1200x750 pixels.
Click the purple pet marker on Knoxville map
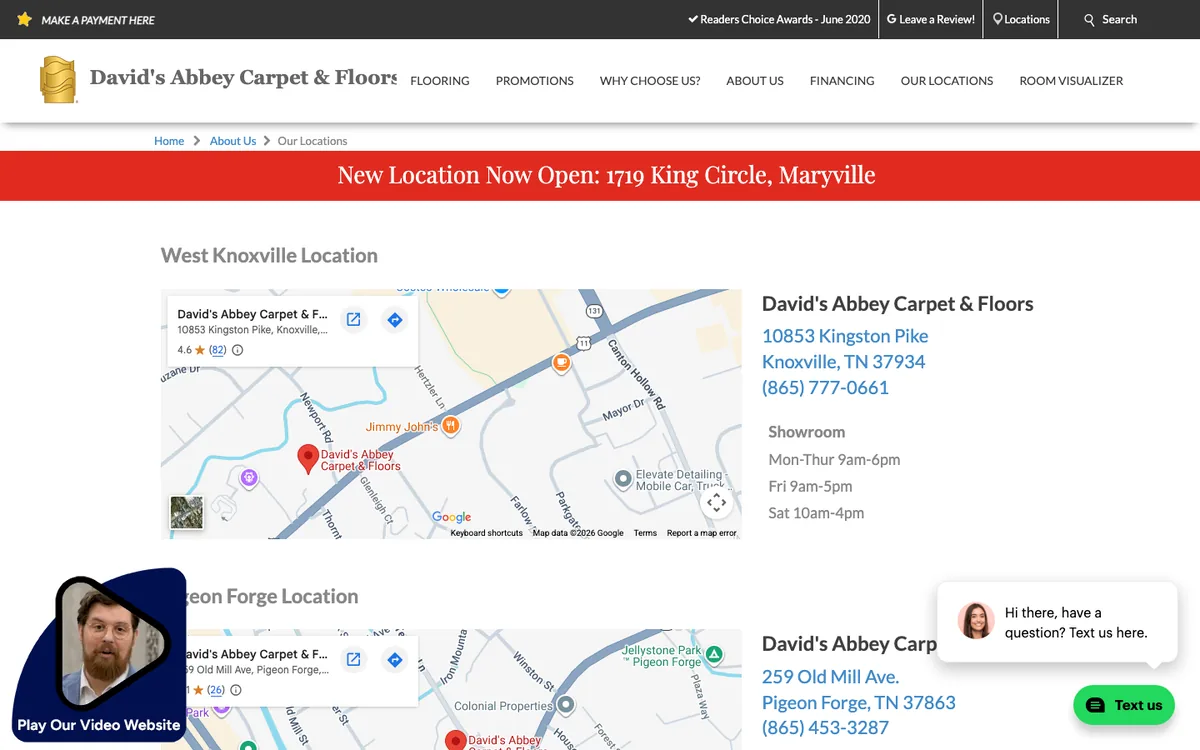coord(249,478)
